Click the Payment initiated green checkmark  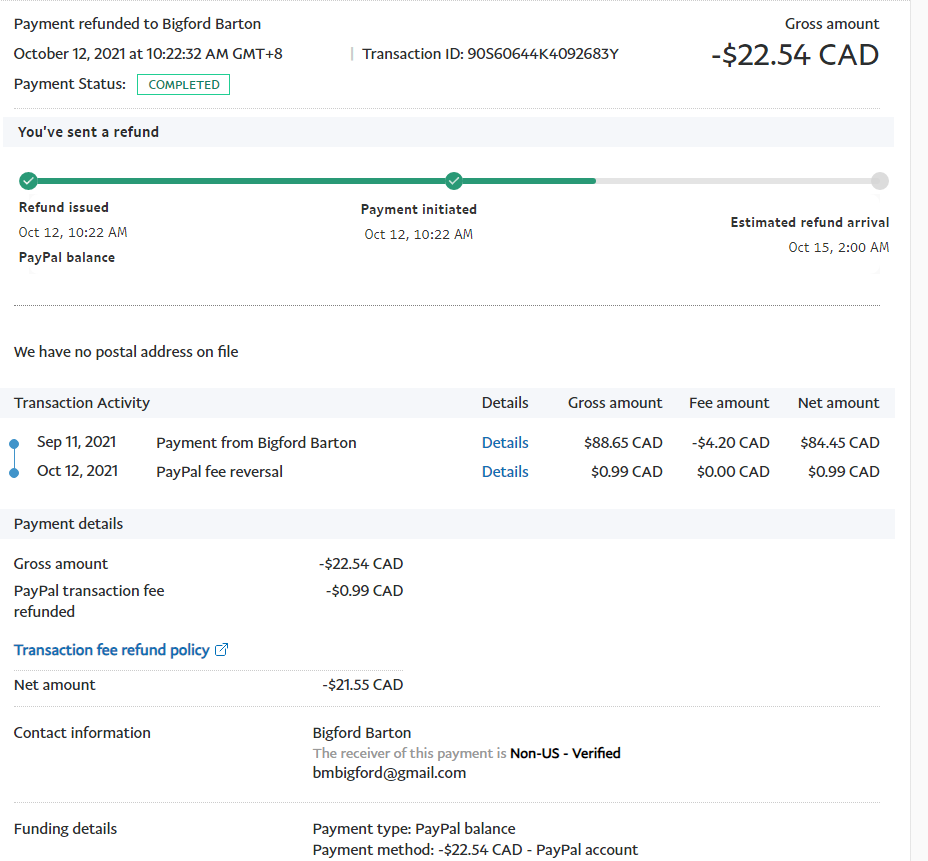(x=454, y=181)
